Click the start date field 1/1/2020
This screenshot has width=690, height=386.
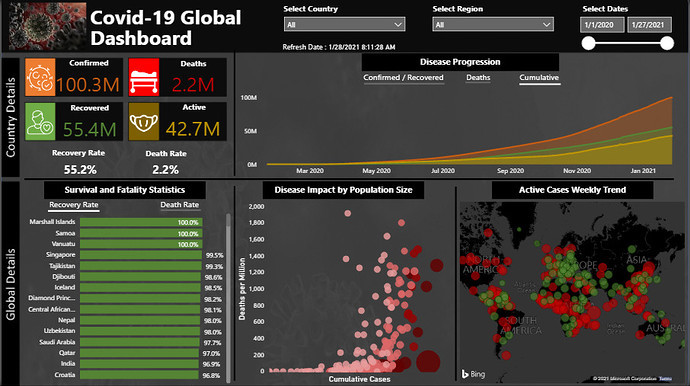pyautogui.click(x=602, y=25)
